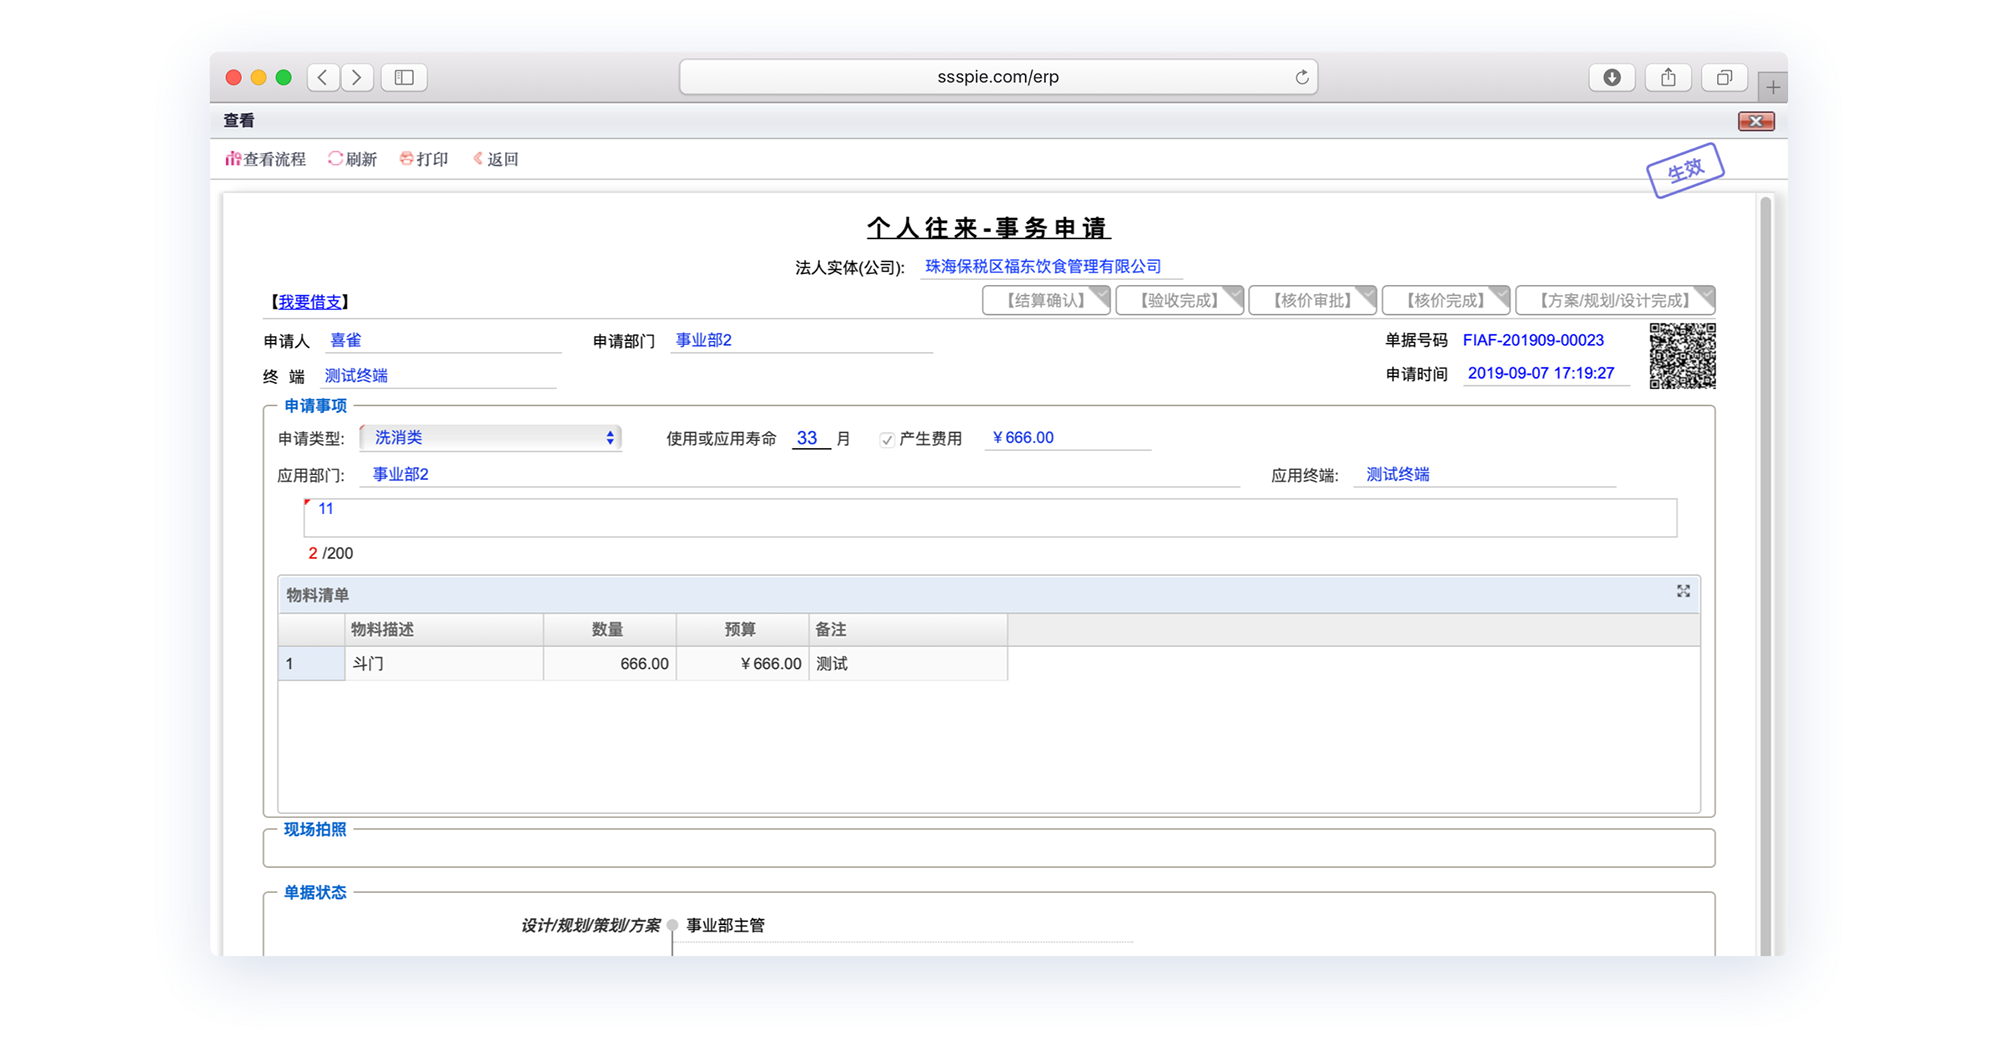This screenshot has height=1037, width=2000.
Task: Click the 【方案/规划/设计完成】 button
Action: tap(1615, 300)
